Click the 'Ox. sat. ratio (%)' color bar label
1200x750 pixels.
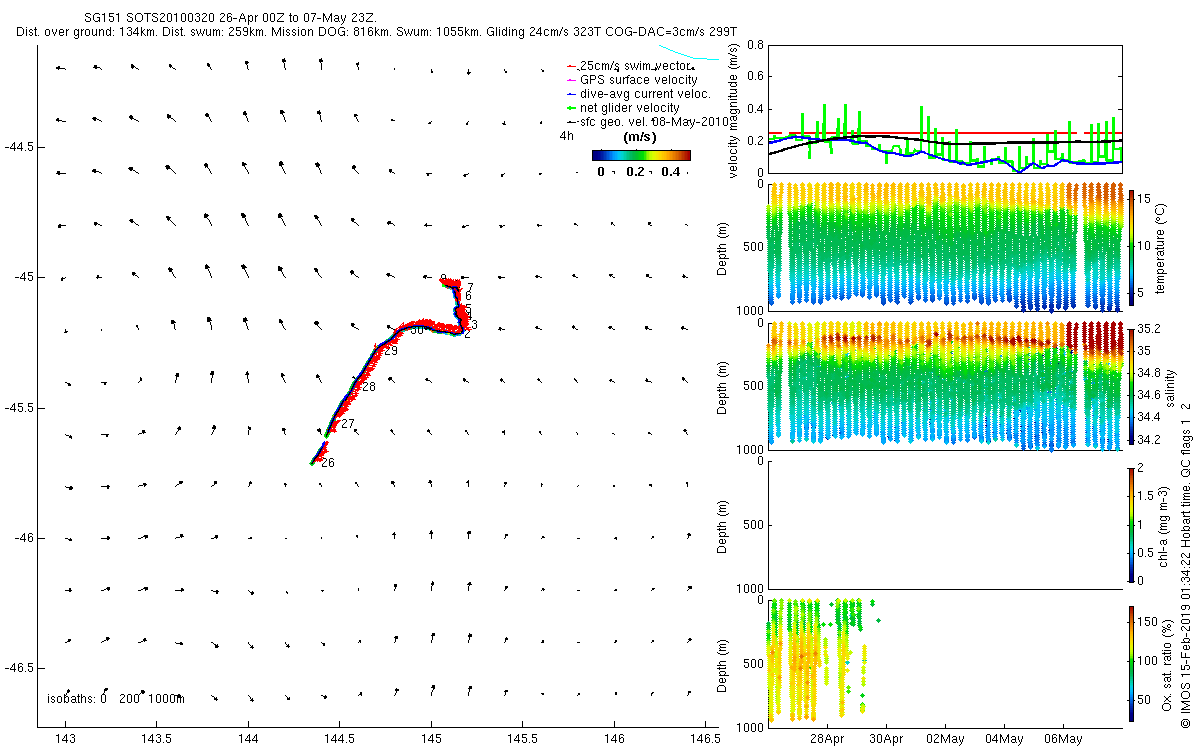tap(1168, 664)
